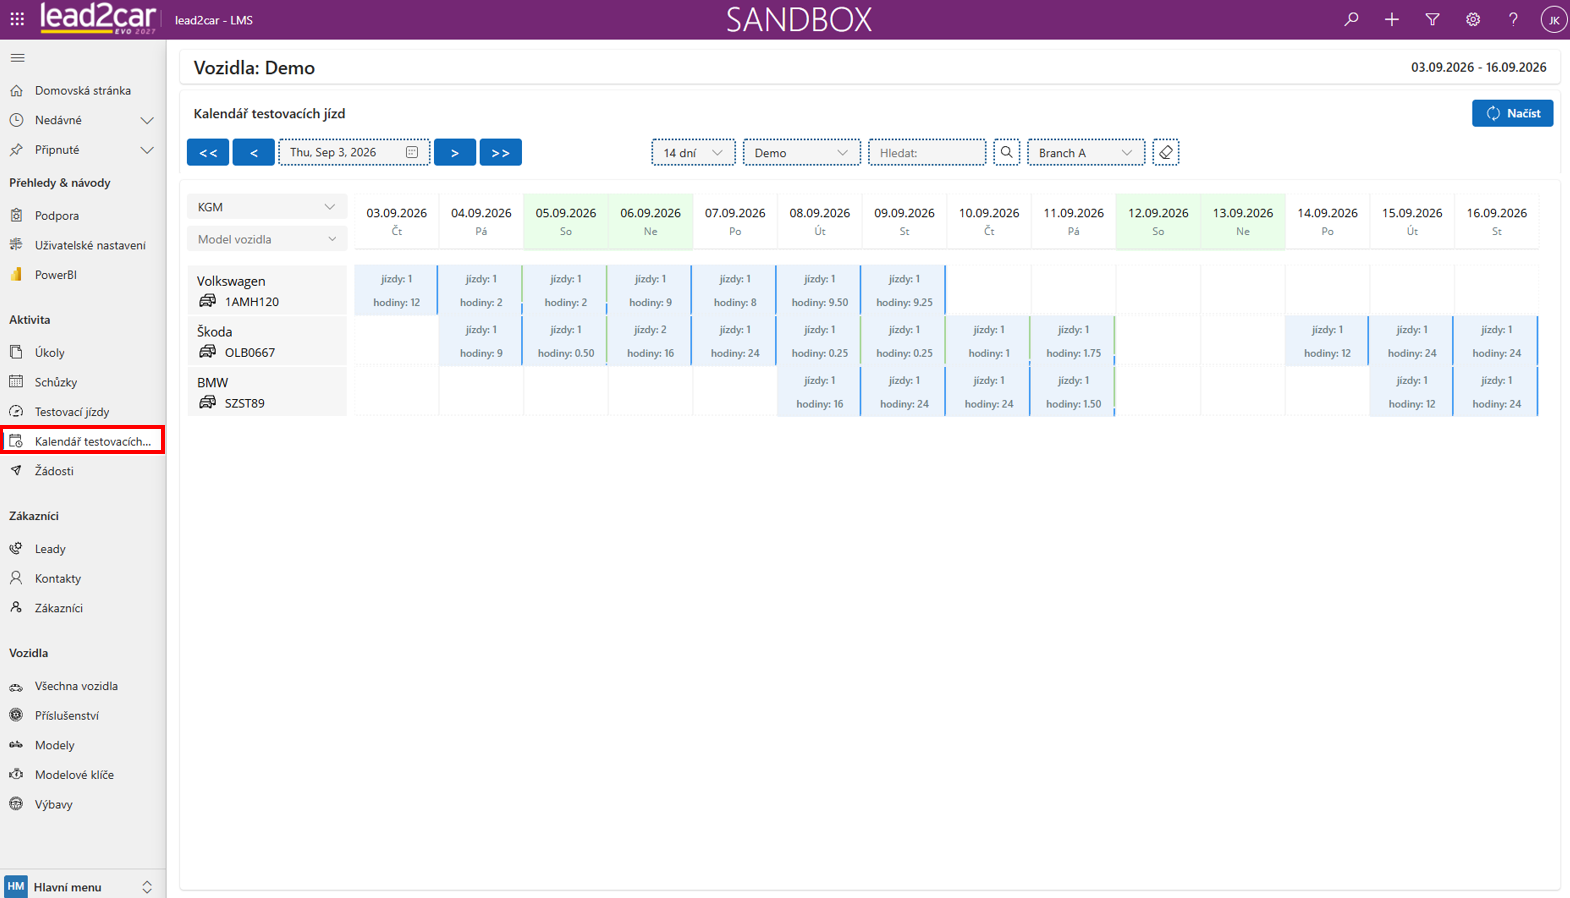Go to previous day with < button
Image resolution: width=1570 pixels, height=898 pixels.
pos(254,152)
